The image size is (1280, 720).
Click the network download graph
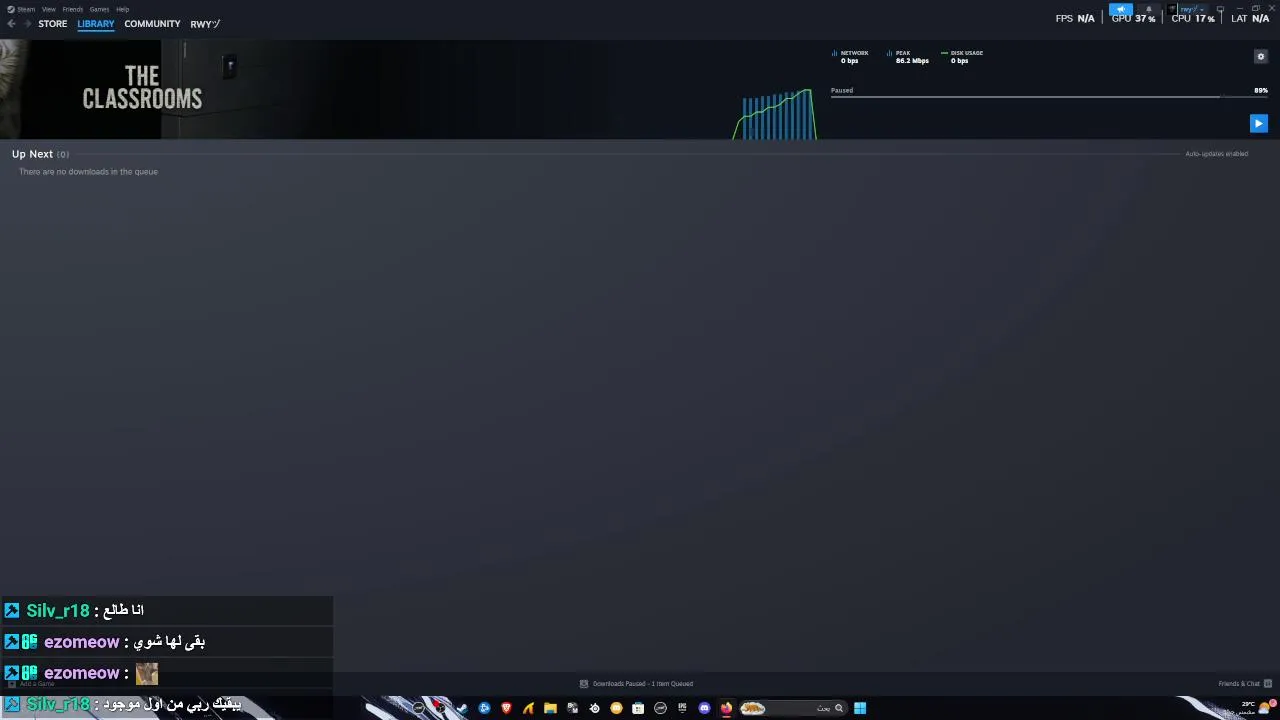click(776, 114)
